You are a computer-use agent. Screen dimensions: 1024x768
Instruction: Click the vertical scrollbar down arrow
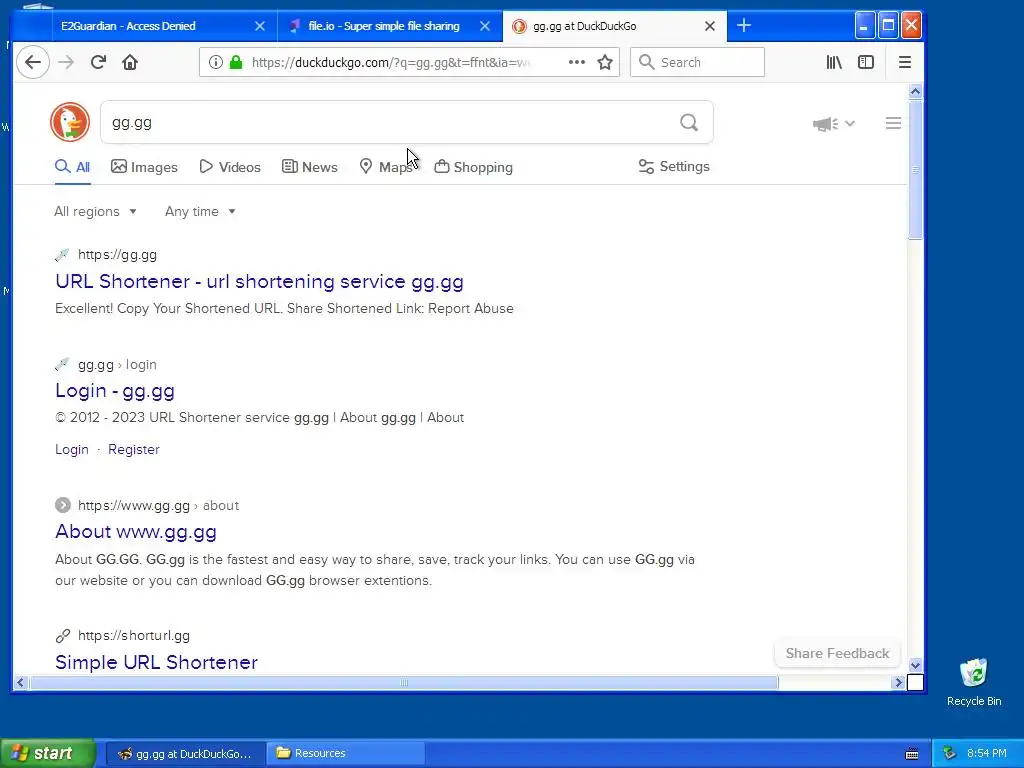point(915,665)
